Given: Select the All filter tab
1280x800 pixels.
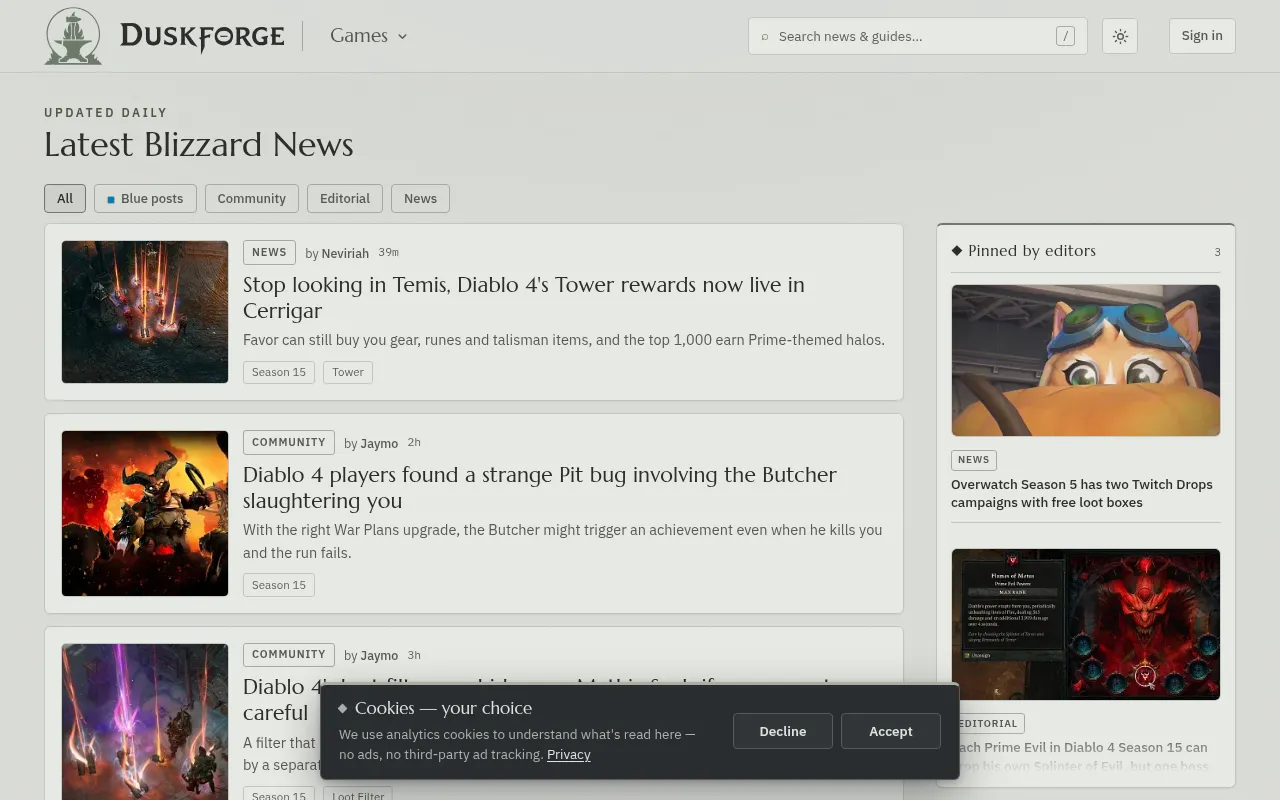Looking at the screenshot, I should click(x=65, y=198).
